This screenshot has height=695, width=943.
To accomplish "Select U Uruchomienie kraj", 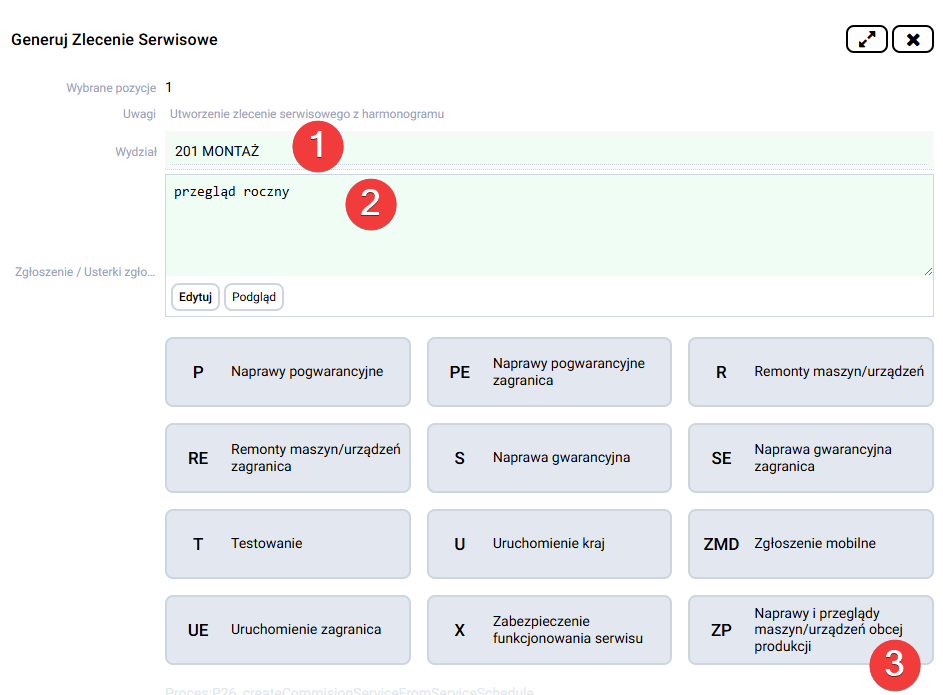I will pos(548,544).
